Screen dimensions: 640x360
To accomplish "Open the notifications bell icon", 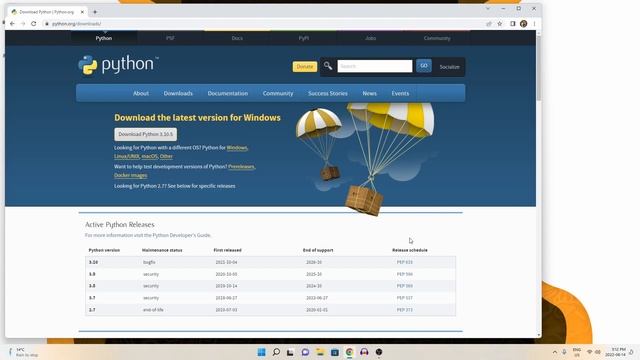I will [631, 352].
